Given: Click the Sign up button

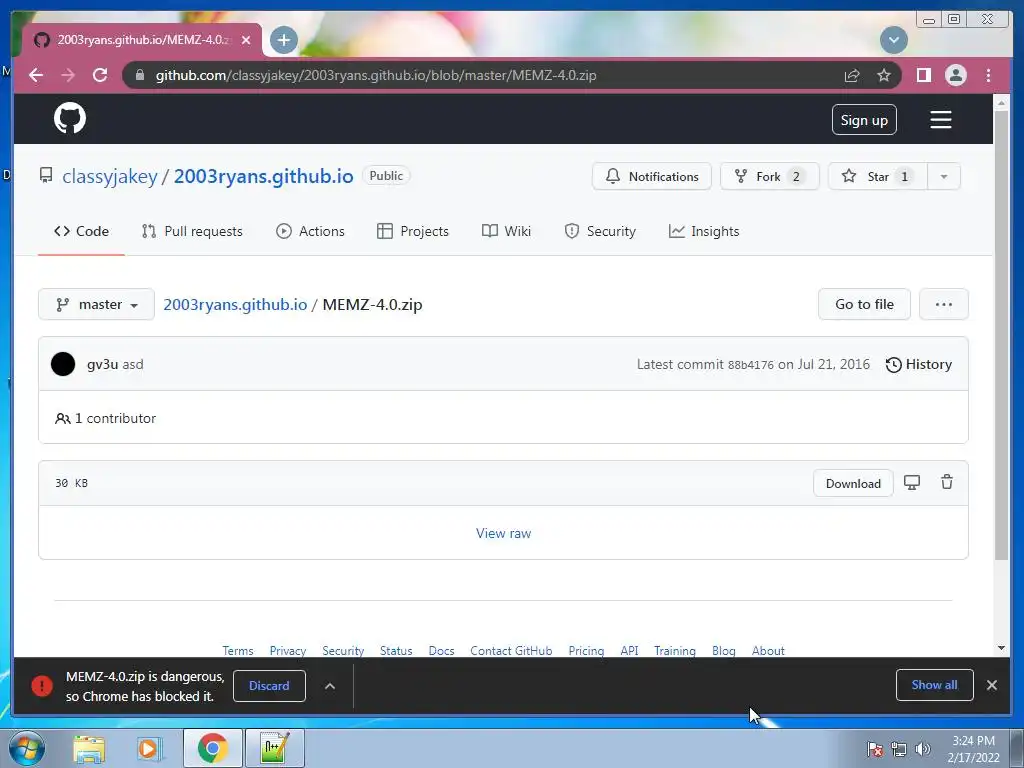Looking at the screenshot, I should point(864,120).
